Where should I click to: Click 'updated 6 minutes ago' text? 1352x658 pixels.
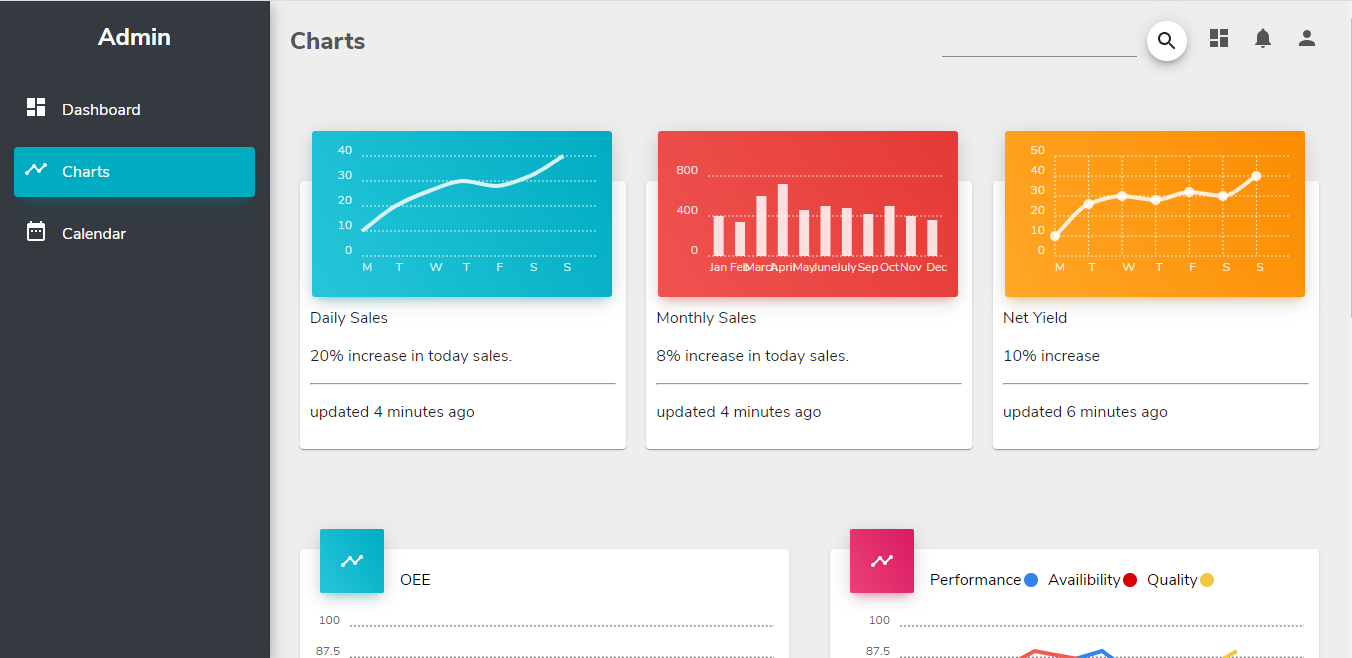(1085, 412)
